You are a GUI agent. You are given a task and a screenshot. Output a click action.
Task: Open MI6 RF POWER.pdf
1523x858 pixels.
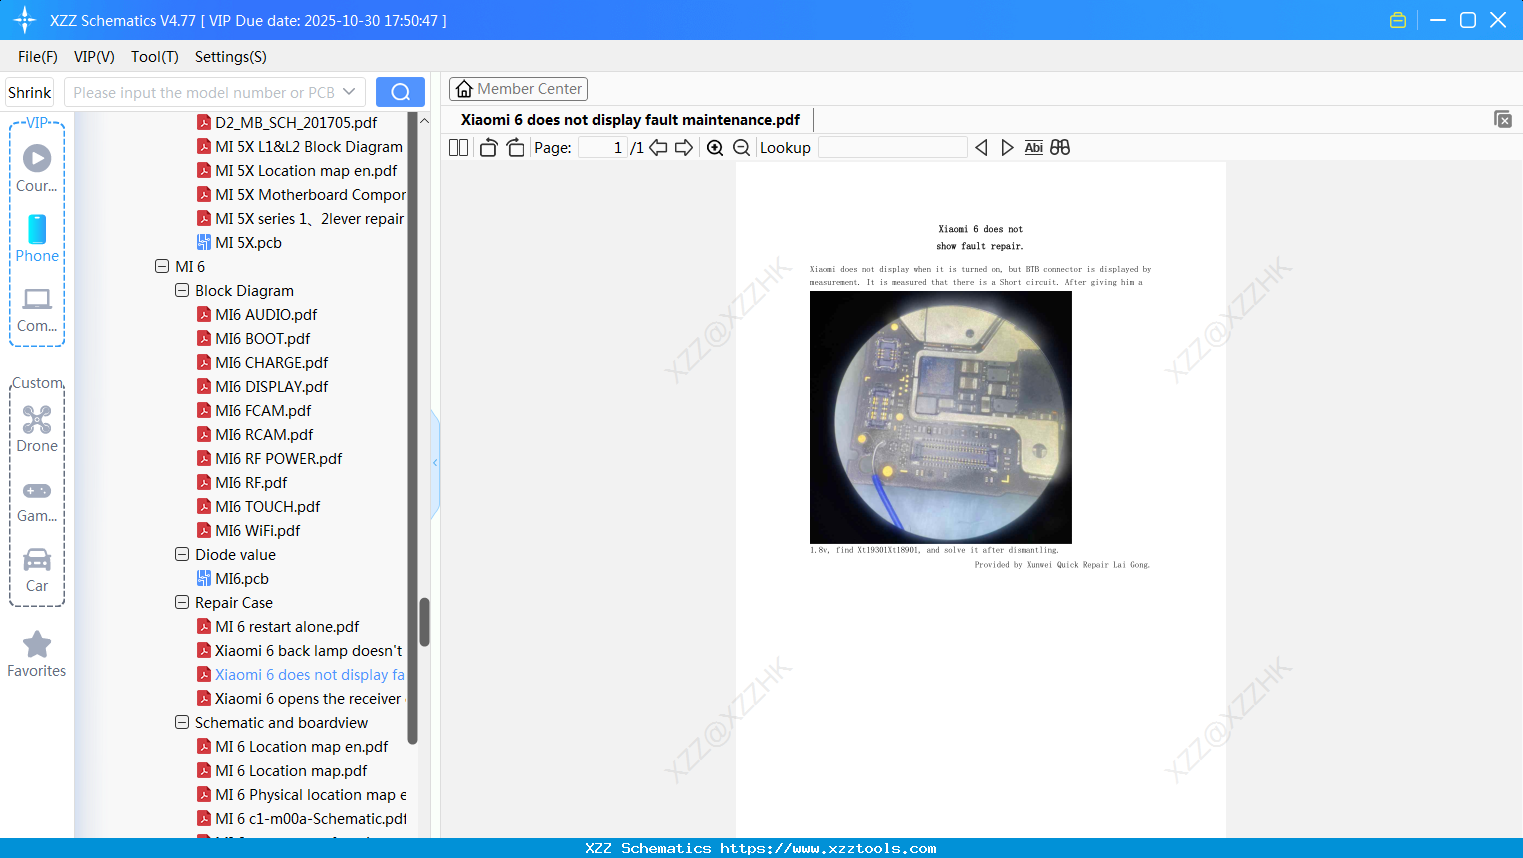tap(279, 459)
